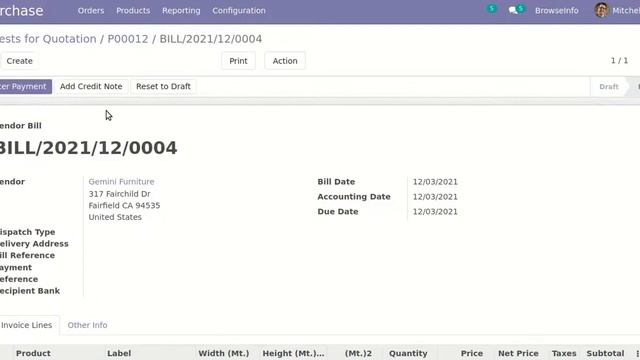Open the Products menu
Image resolution: width=640 pixels, height=360 pixels.
133,11
